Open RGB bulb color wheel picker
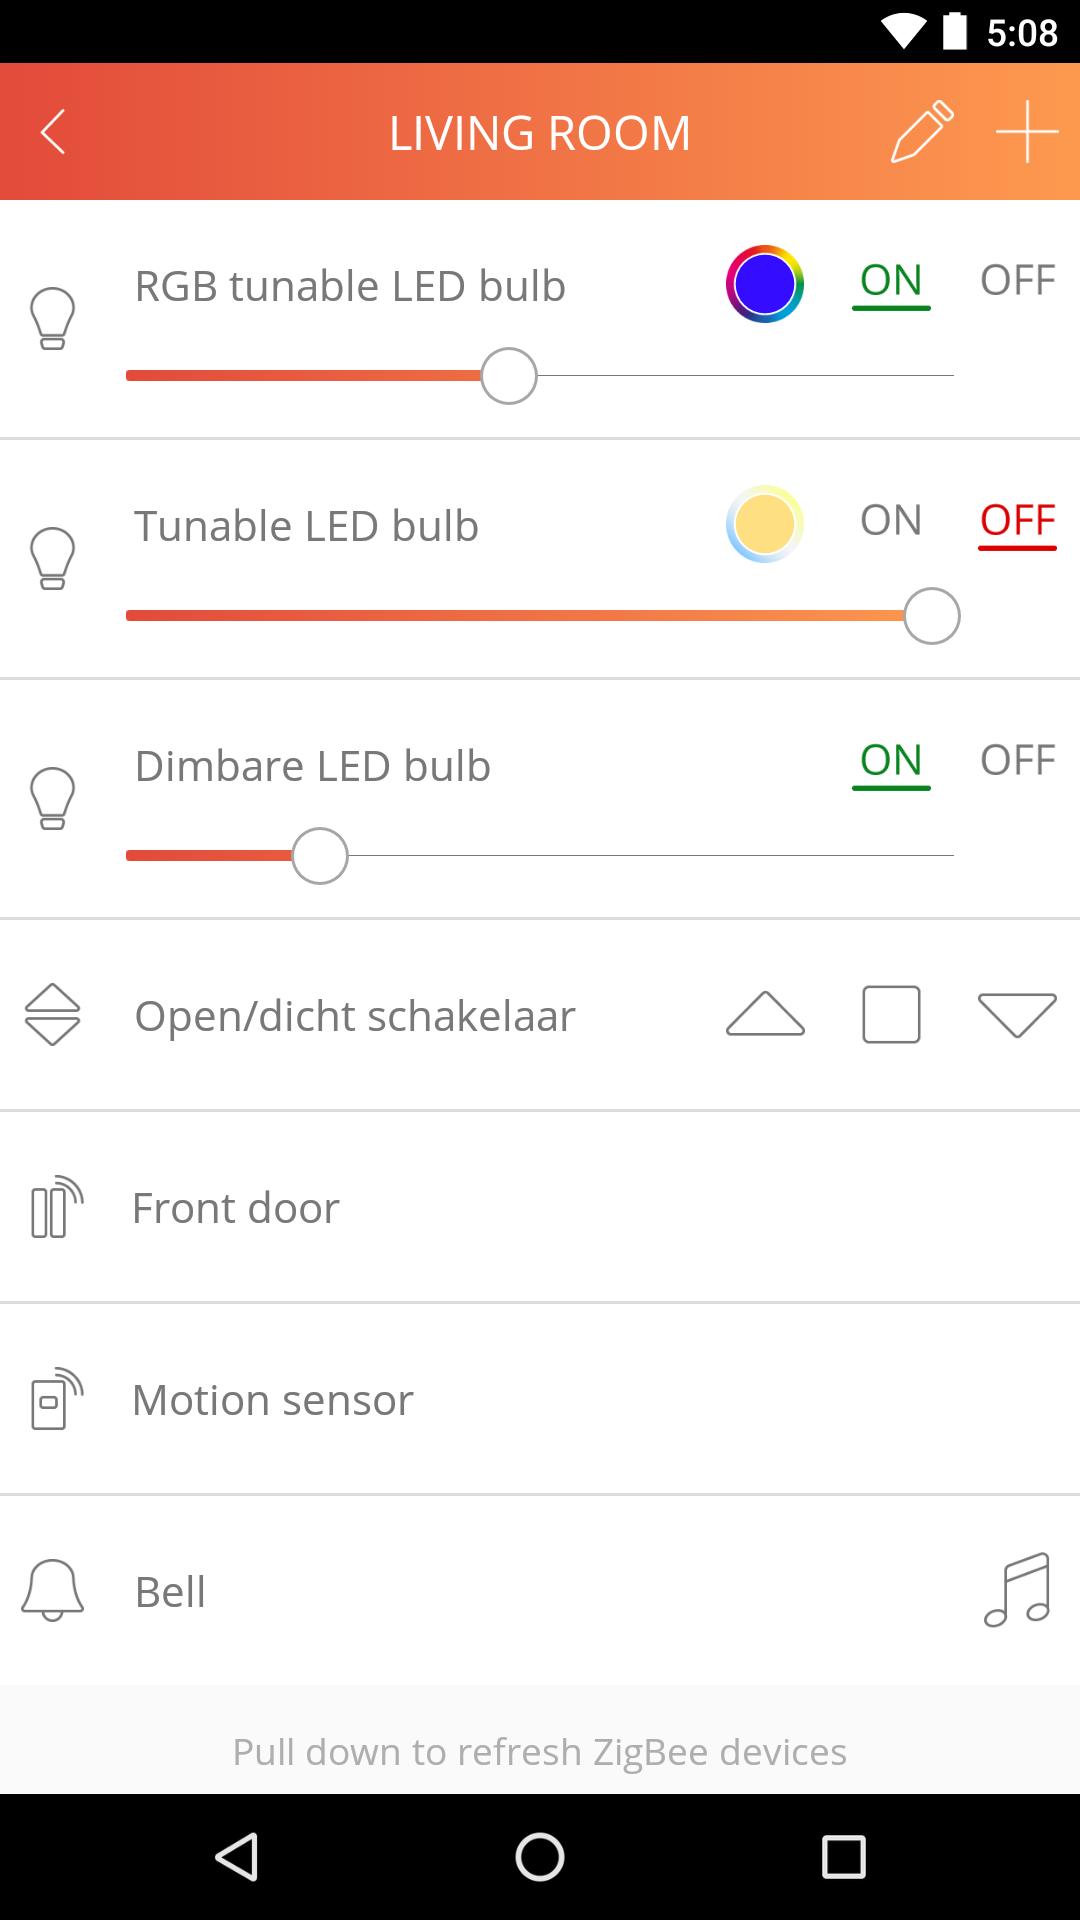The image size is (1080, 1920). pyautogui.click(x=765, y=284)
